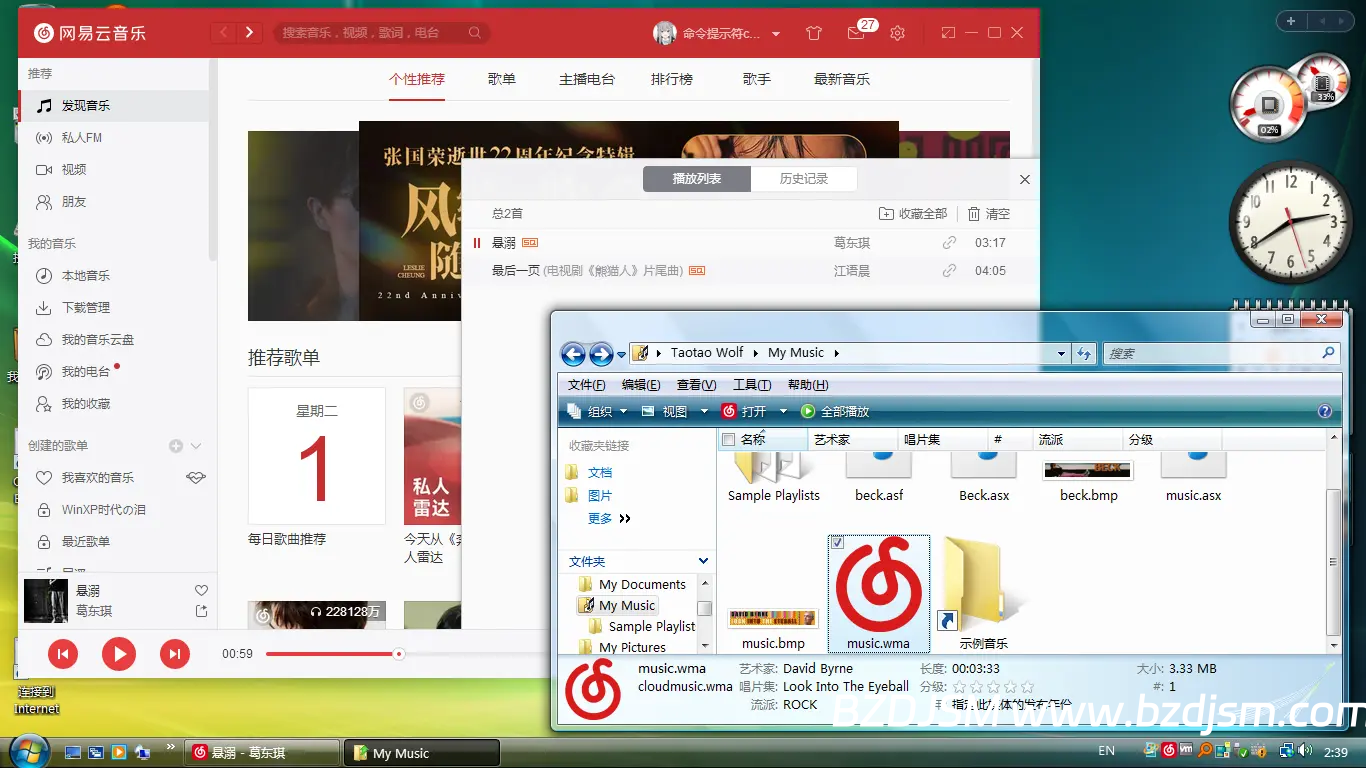Open Explorer recent pages dropdown arrow
The height and width of the screenshot is (768, 1366).
pos(621,354)
